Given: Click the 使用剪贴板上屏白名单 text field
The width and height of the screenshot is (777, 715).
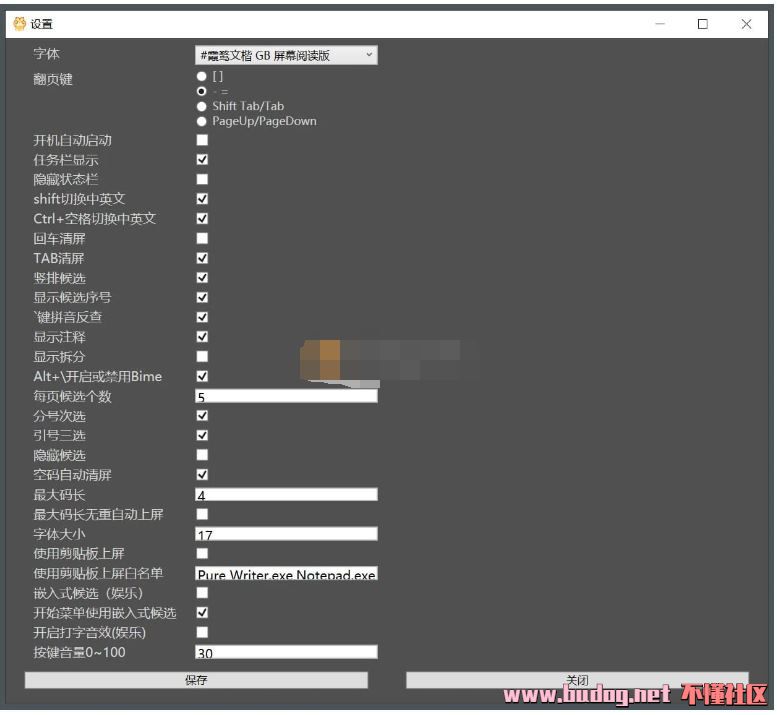Looking at the screenshot, I should [x=286, y=573].
